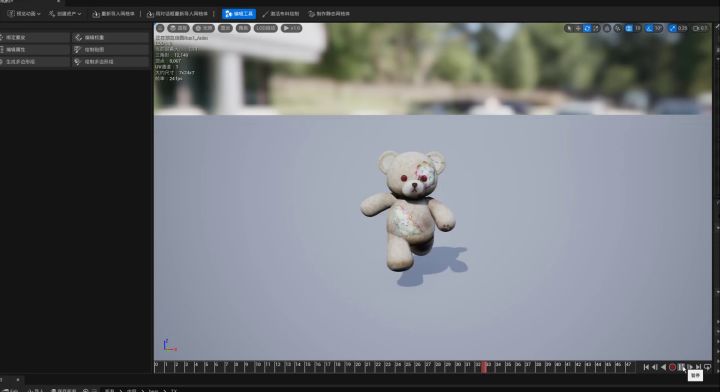The width and height of the screenshot is (720, 392).
Task: Open the rotation snap 10° dropdown
Action: [x=658, y=28]
